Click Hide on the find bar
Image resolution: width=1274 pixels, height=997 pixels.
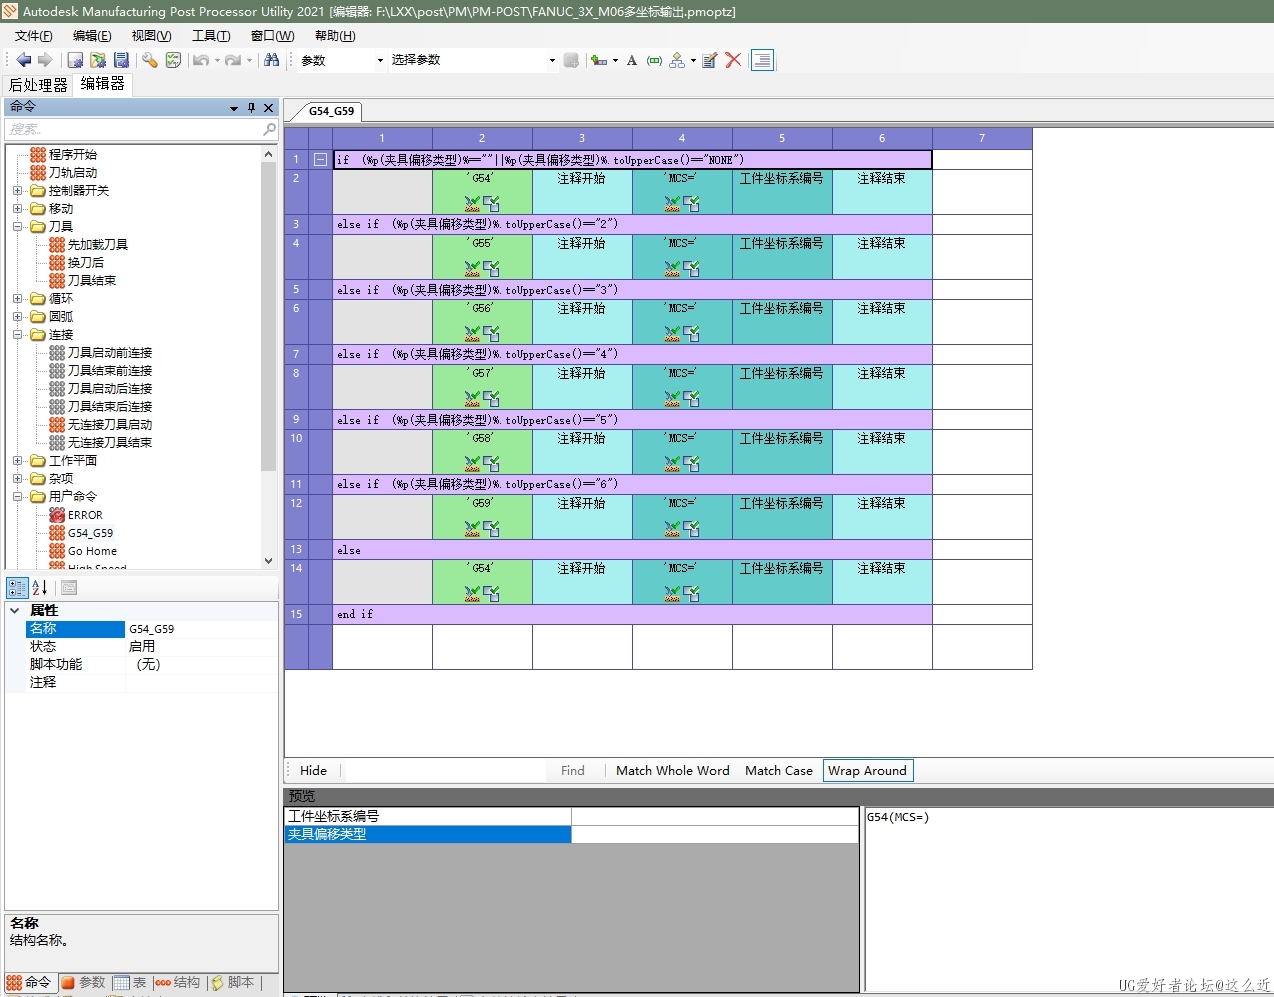[x=313, y=770]
